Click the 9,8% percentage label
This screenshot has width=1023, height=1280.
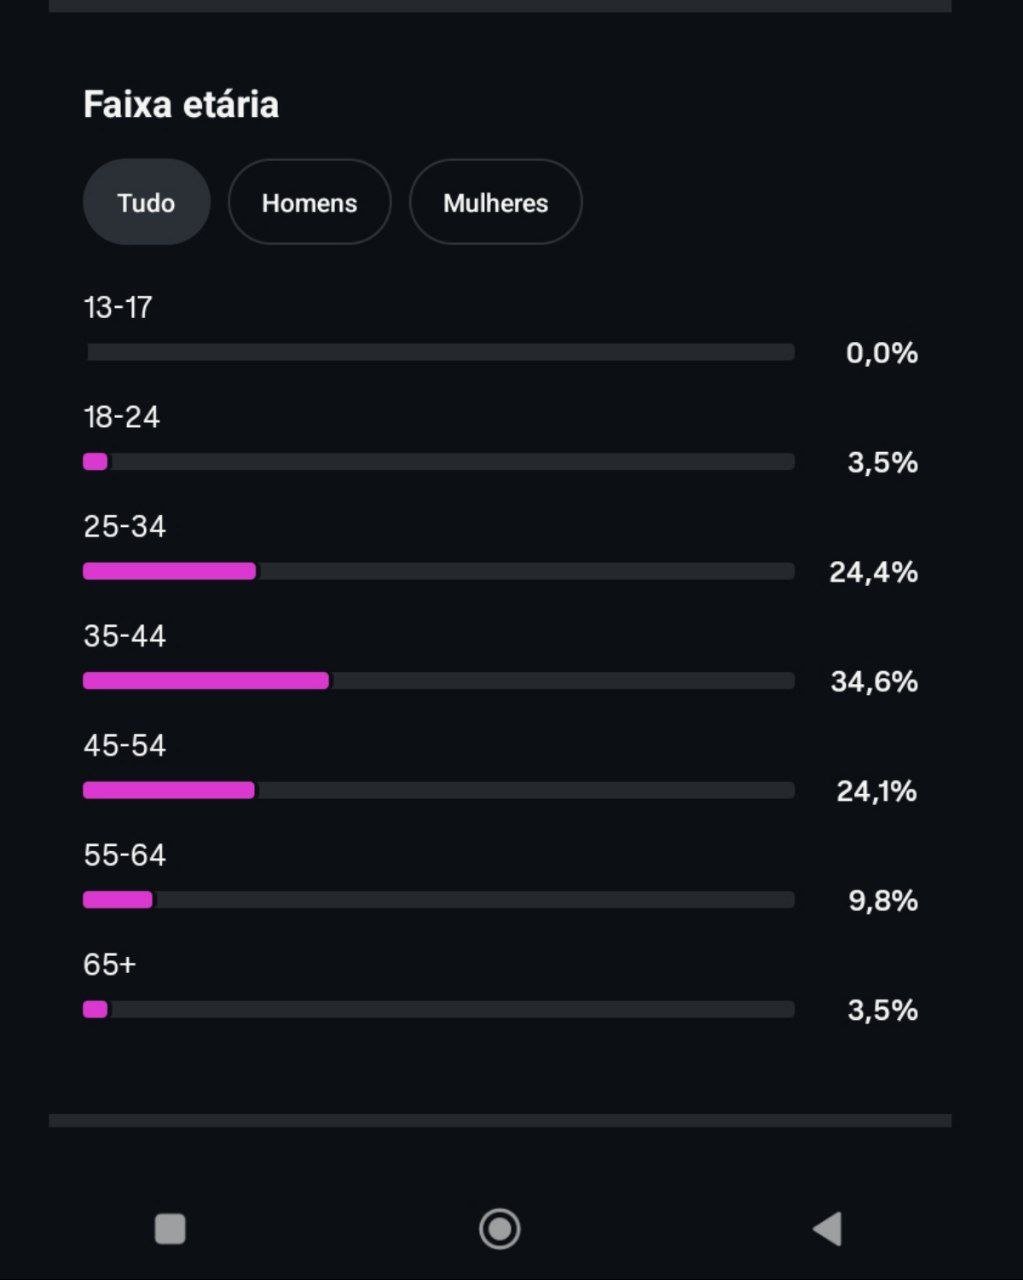coord(883,901)
